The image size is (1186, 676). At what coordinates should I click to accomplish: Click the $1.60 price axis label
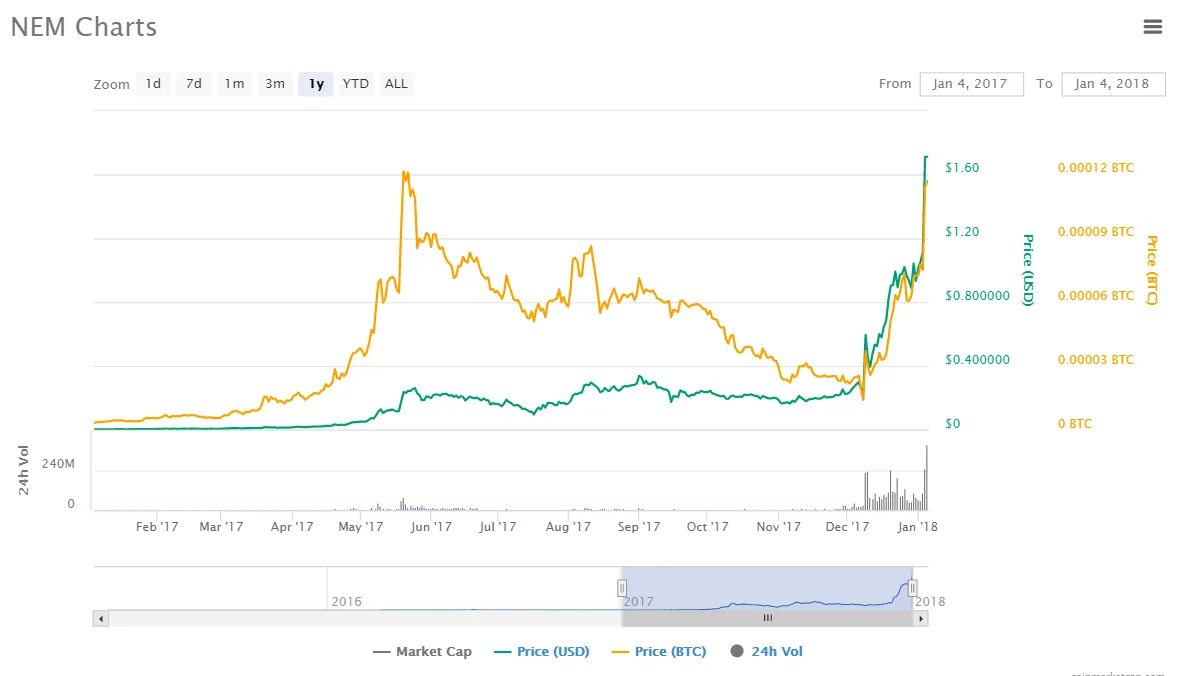click(x=962, y=168)
